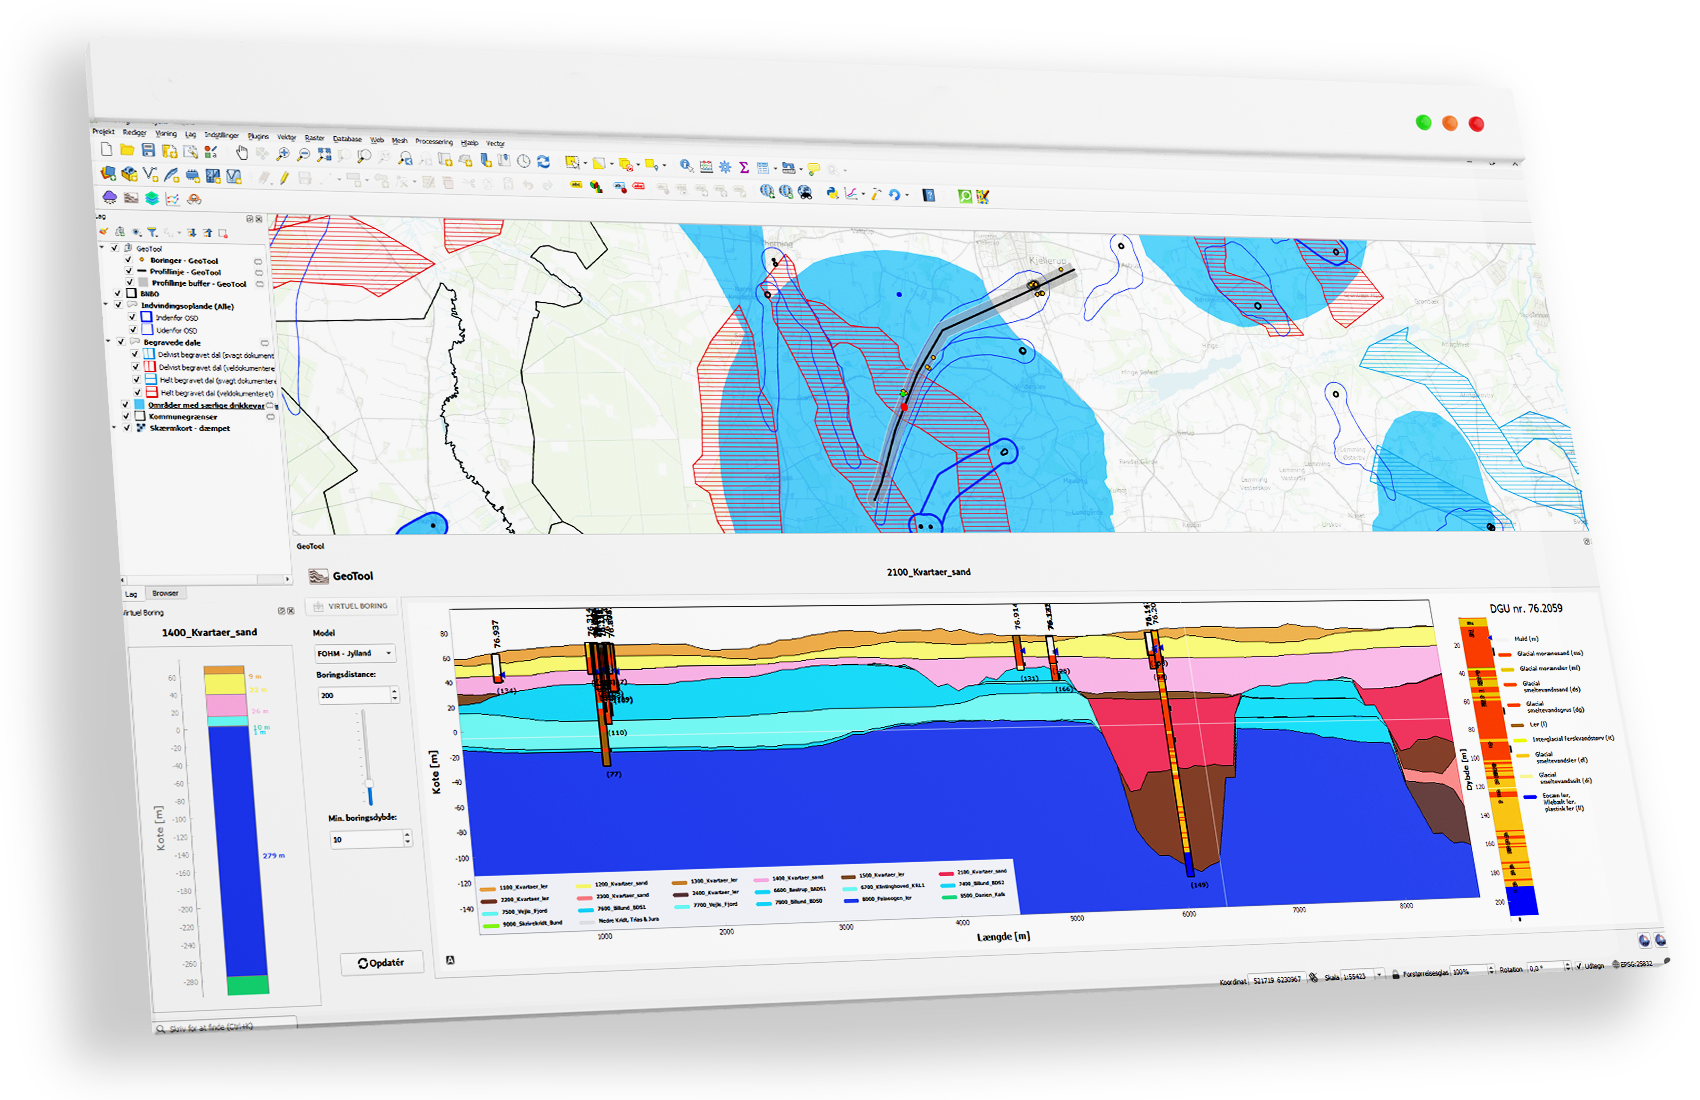Toggle visibility of Kommunegrænser layer
This screenshot has height=1100, width=1700.
coord(126,416)
